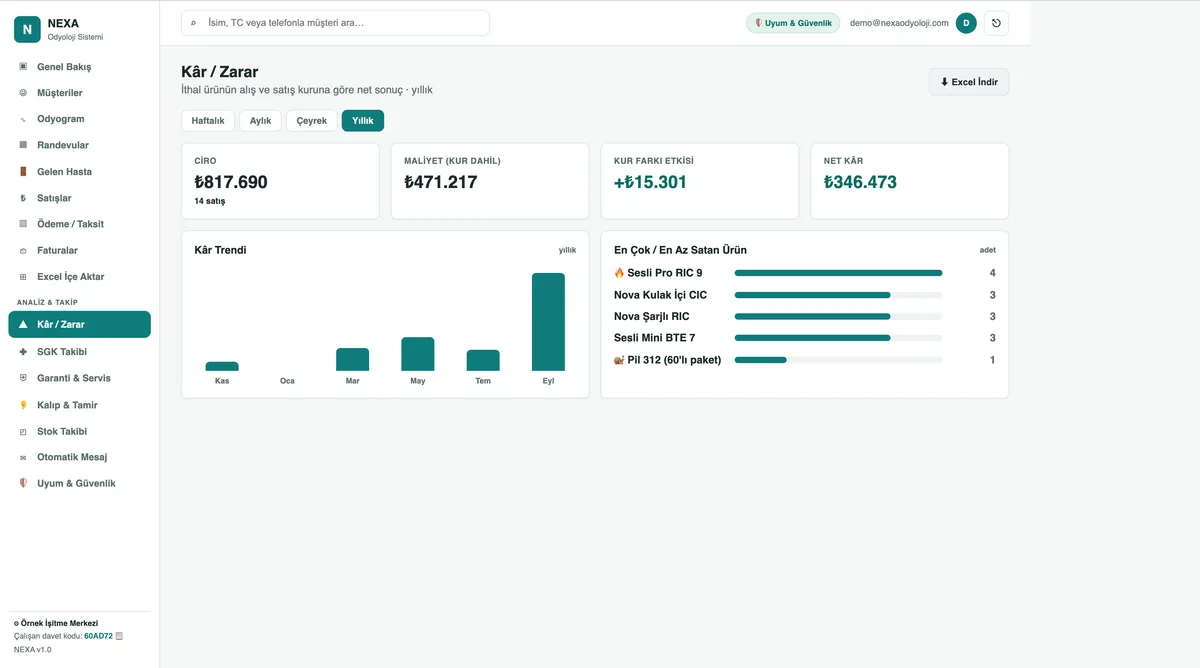Click the NEXA logo
The height and width of the screenshot is (668, 1200).
[x=27, y=29]
